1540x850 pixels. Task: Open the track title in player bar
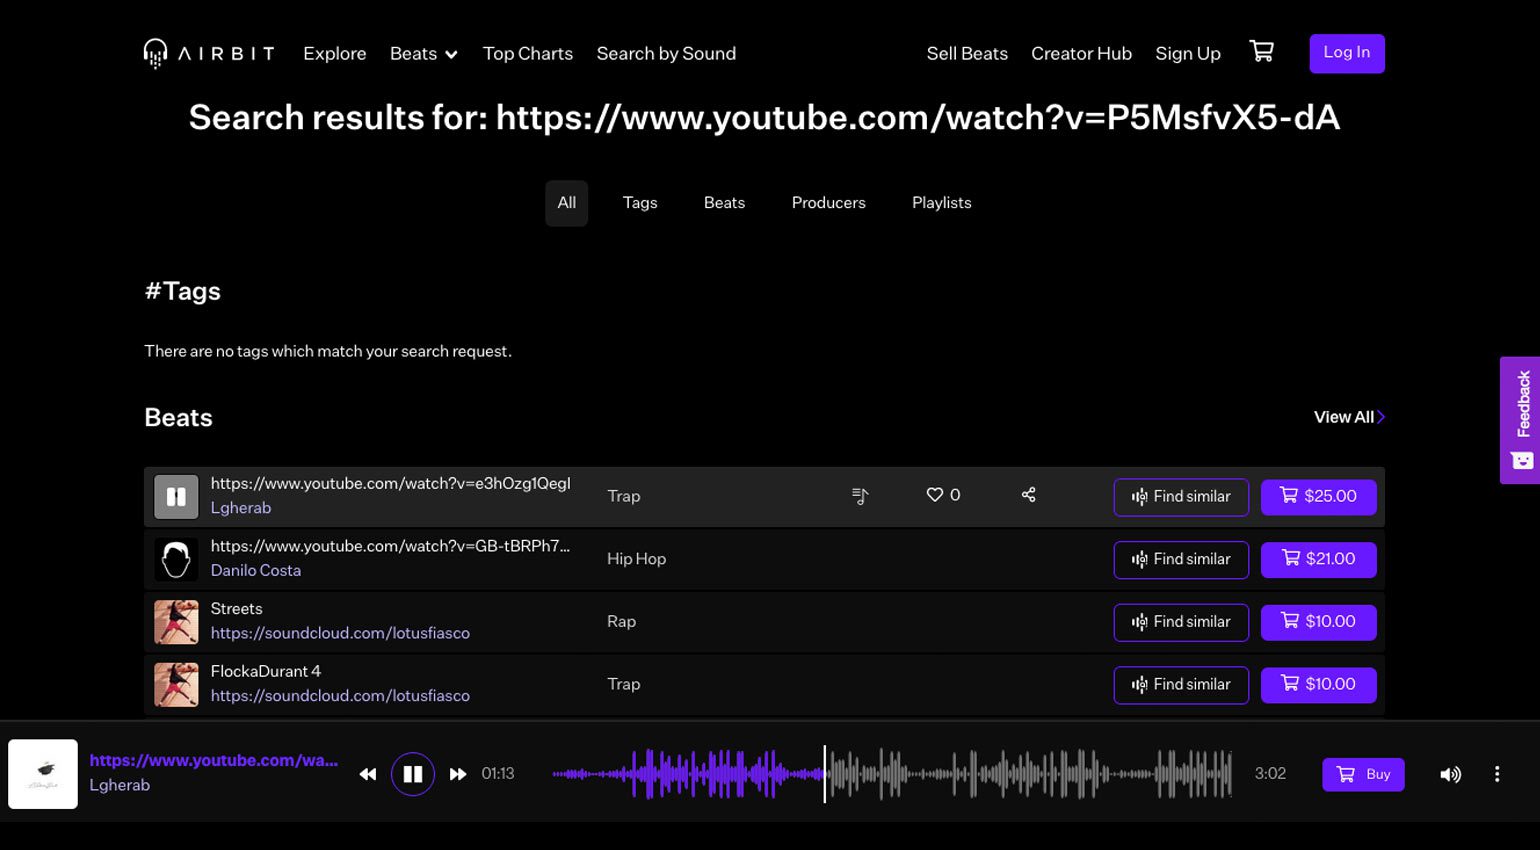click(214, 761)
